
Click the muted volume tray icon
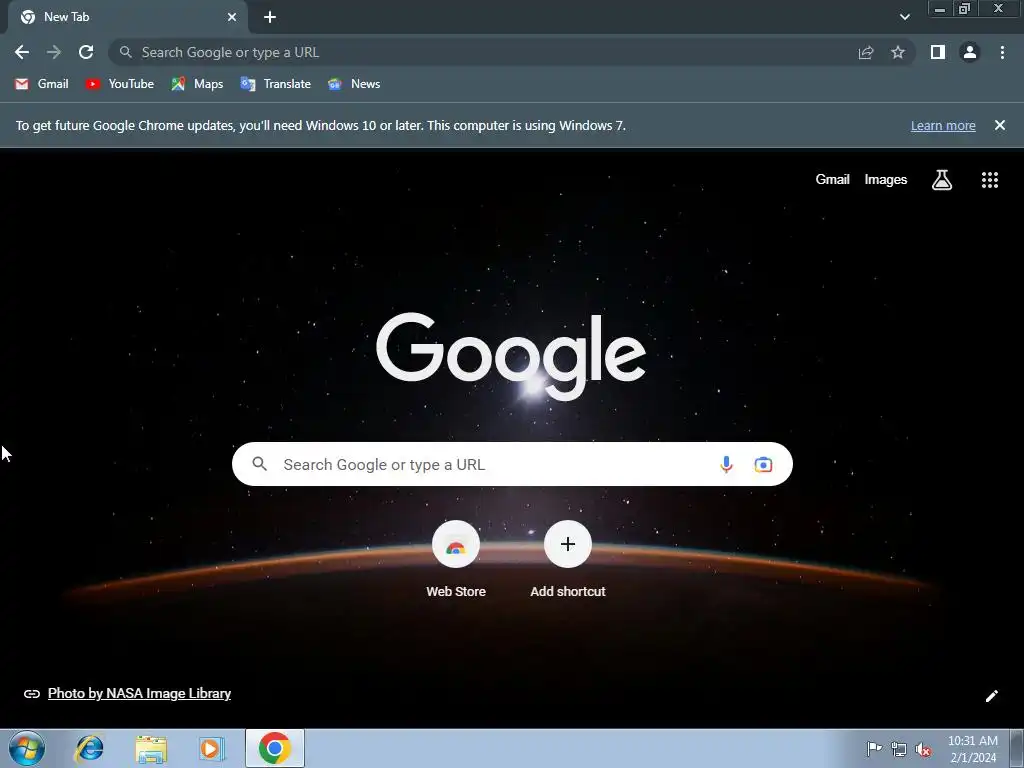click(x=923, y=749)
